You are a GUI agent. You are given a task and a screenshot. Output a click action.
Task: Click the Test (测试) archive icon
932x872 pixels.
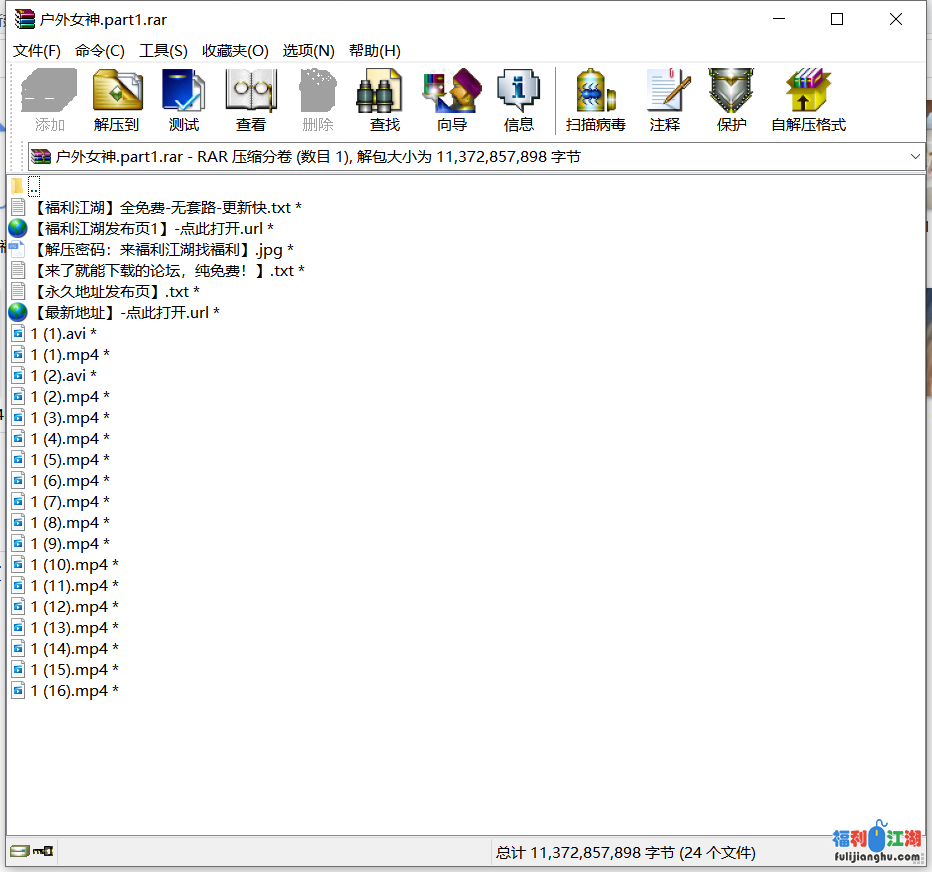tap(184, 100)
